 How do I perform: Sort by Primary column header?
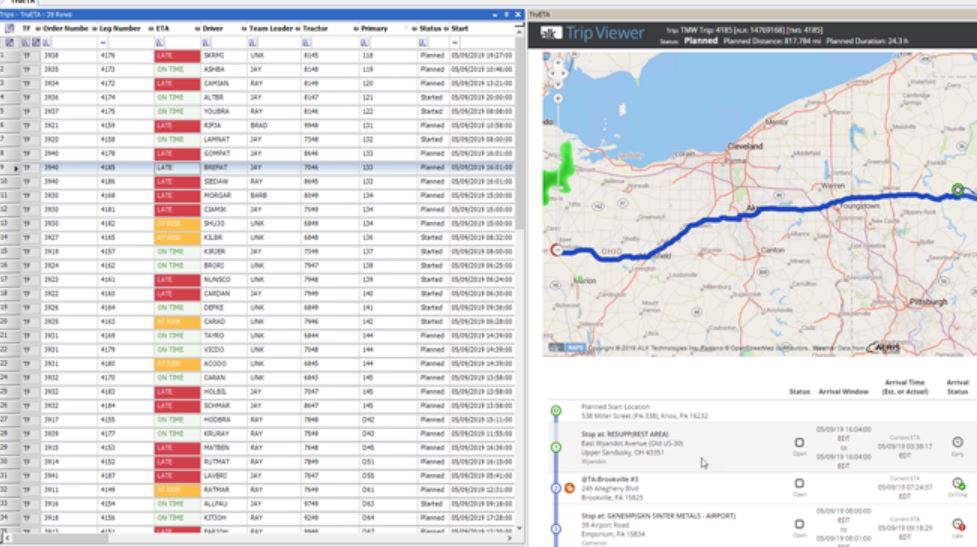coord(374,29)
